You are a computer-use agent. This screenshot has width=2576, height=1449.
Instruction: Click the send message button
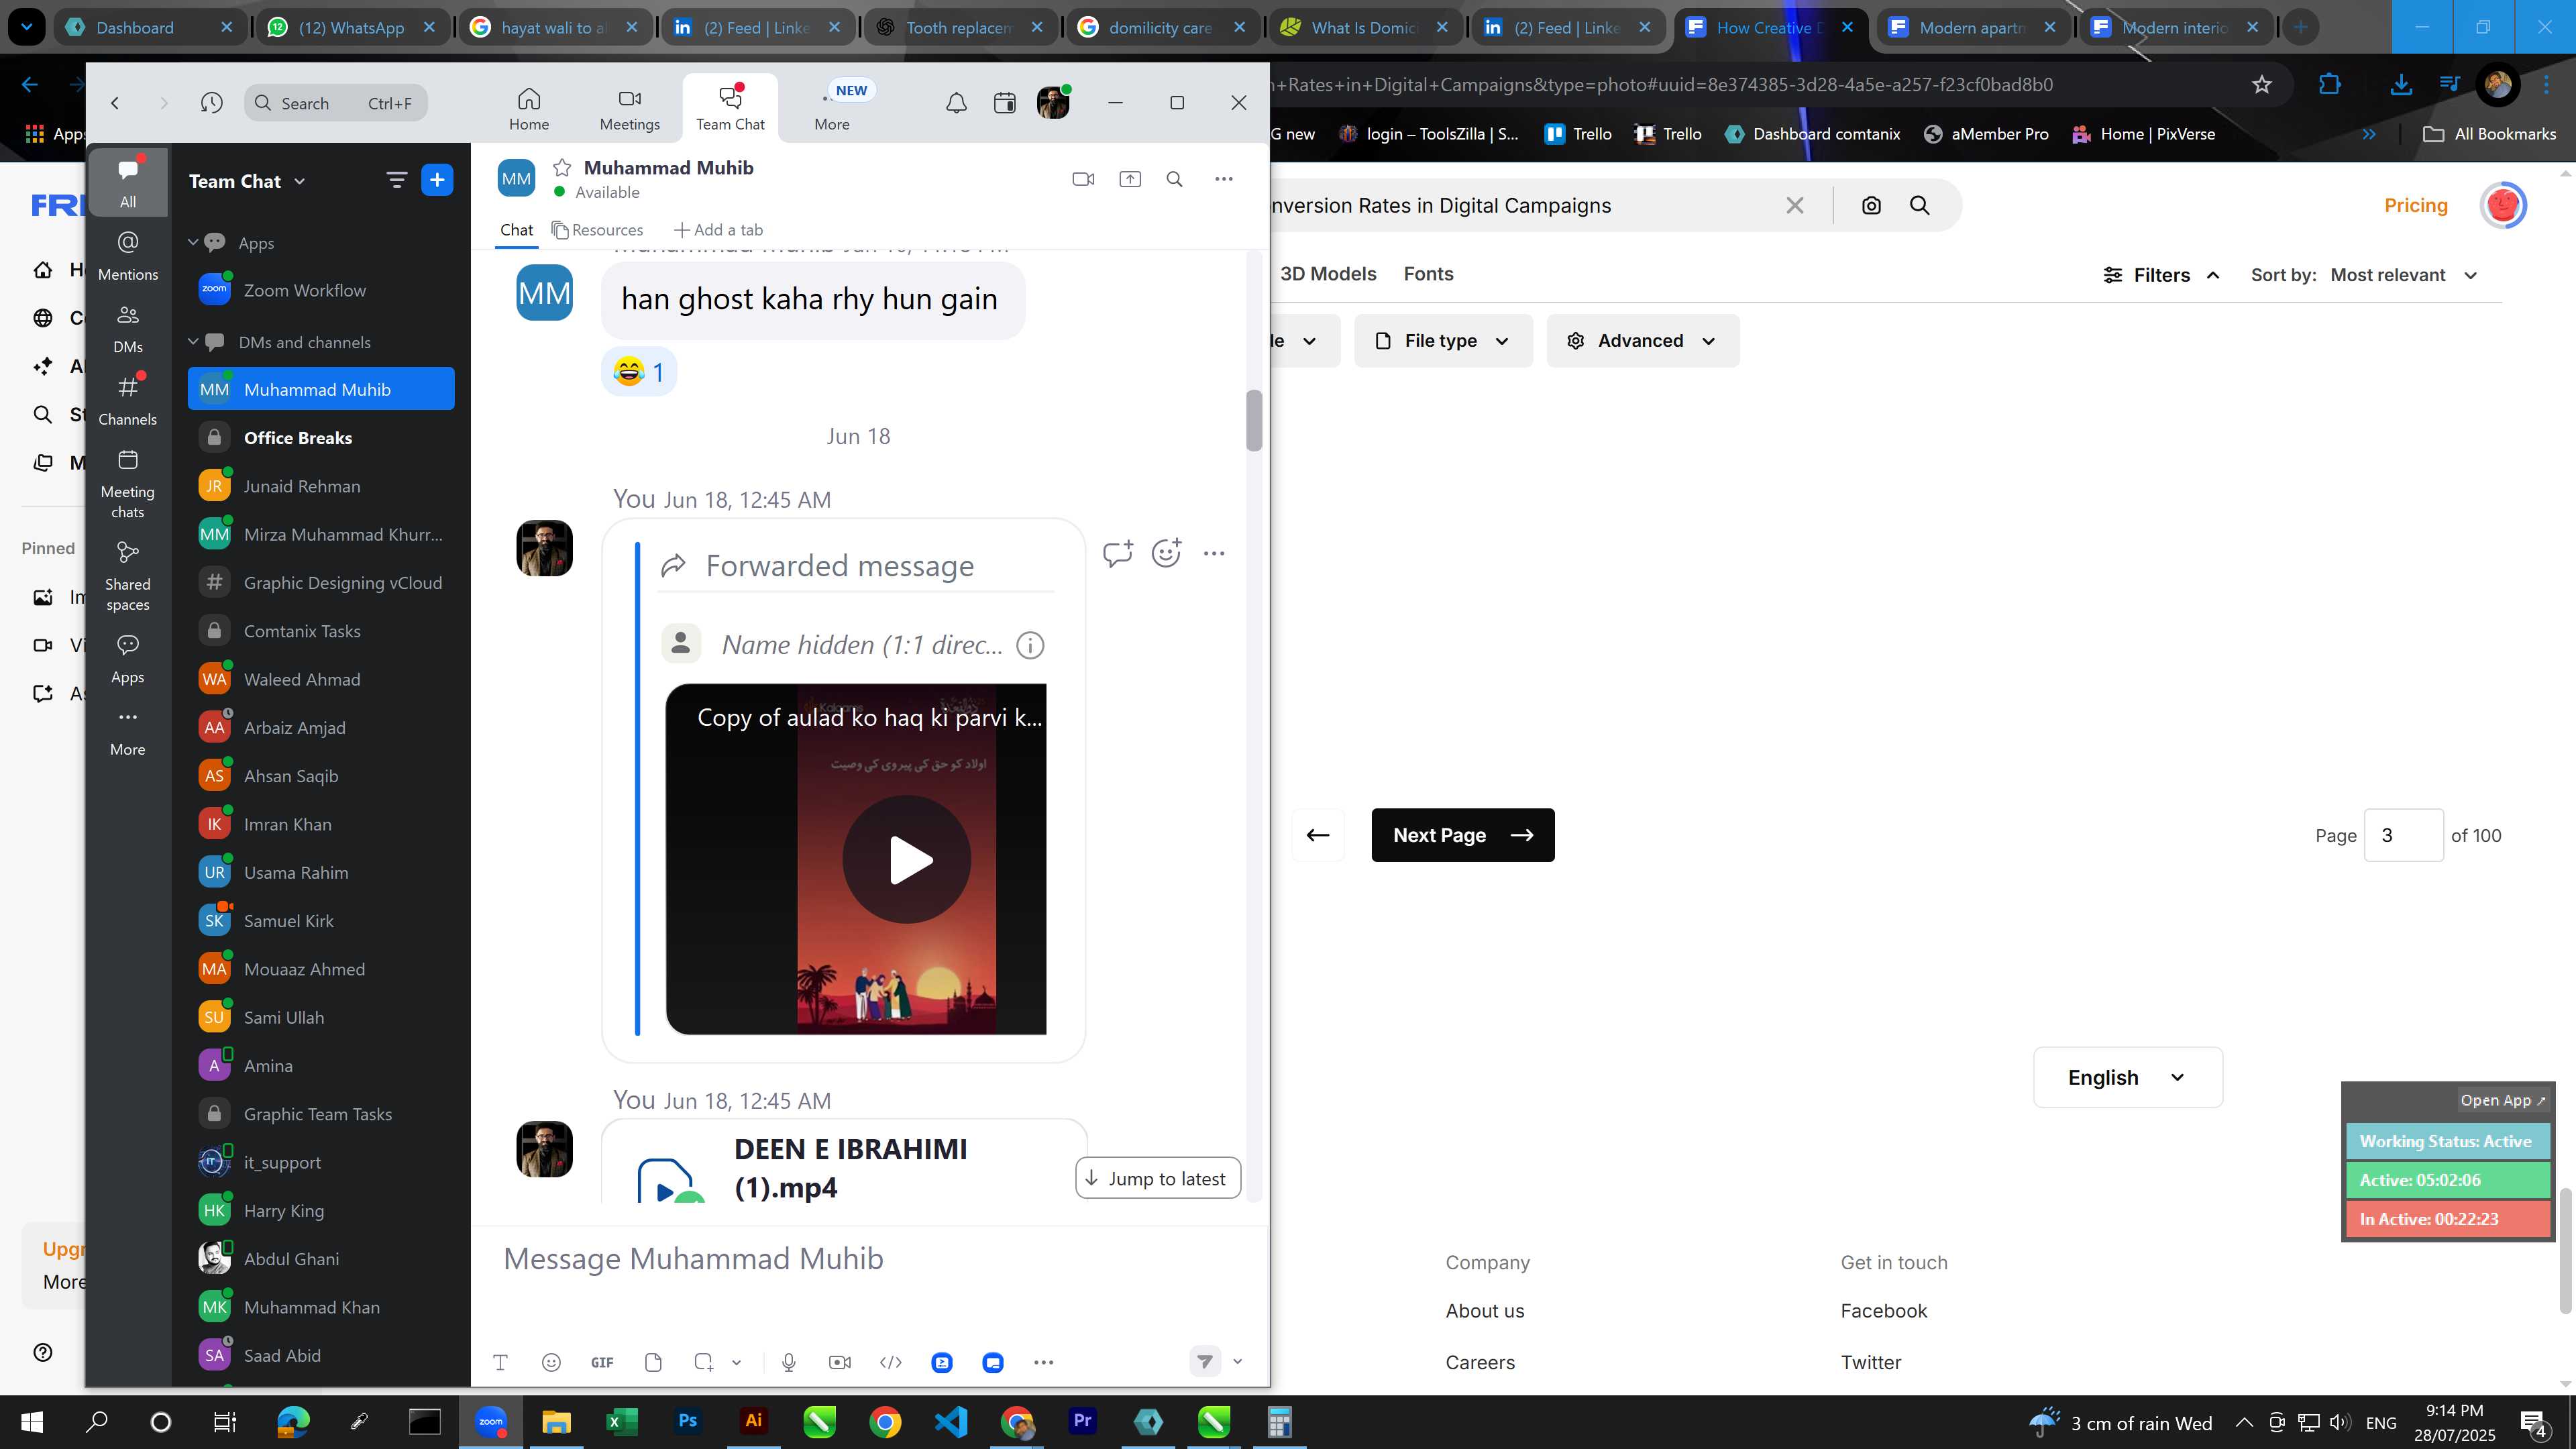pyautogui.click(x=1205, y=1361)
